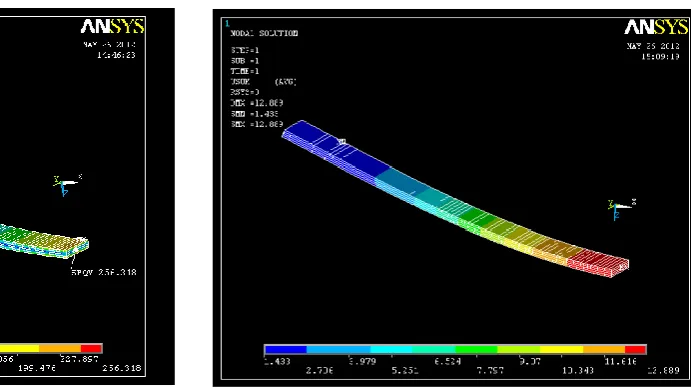Click the XYZ coordinate triad in right plot
Image resolution: width=691 pixels, height=388 pixels.
point(622,209)
